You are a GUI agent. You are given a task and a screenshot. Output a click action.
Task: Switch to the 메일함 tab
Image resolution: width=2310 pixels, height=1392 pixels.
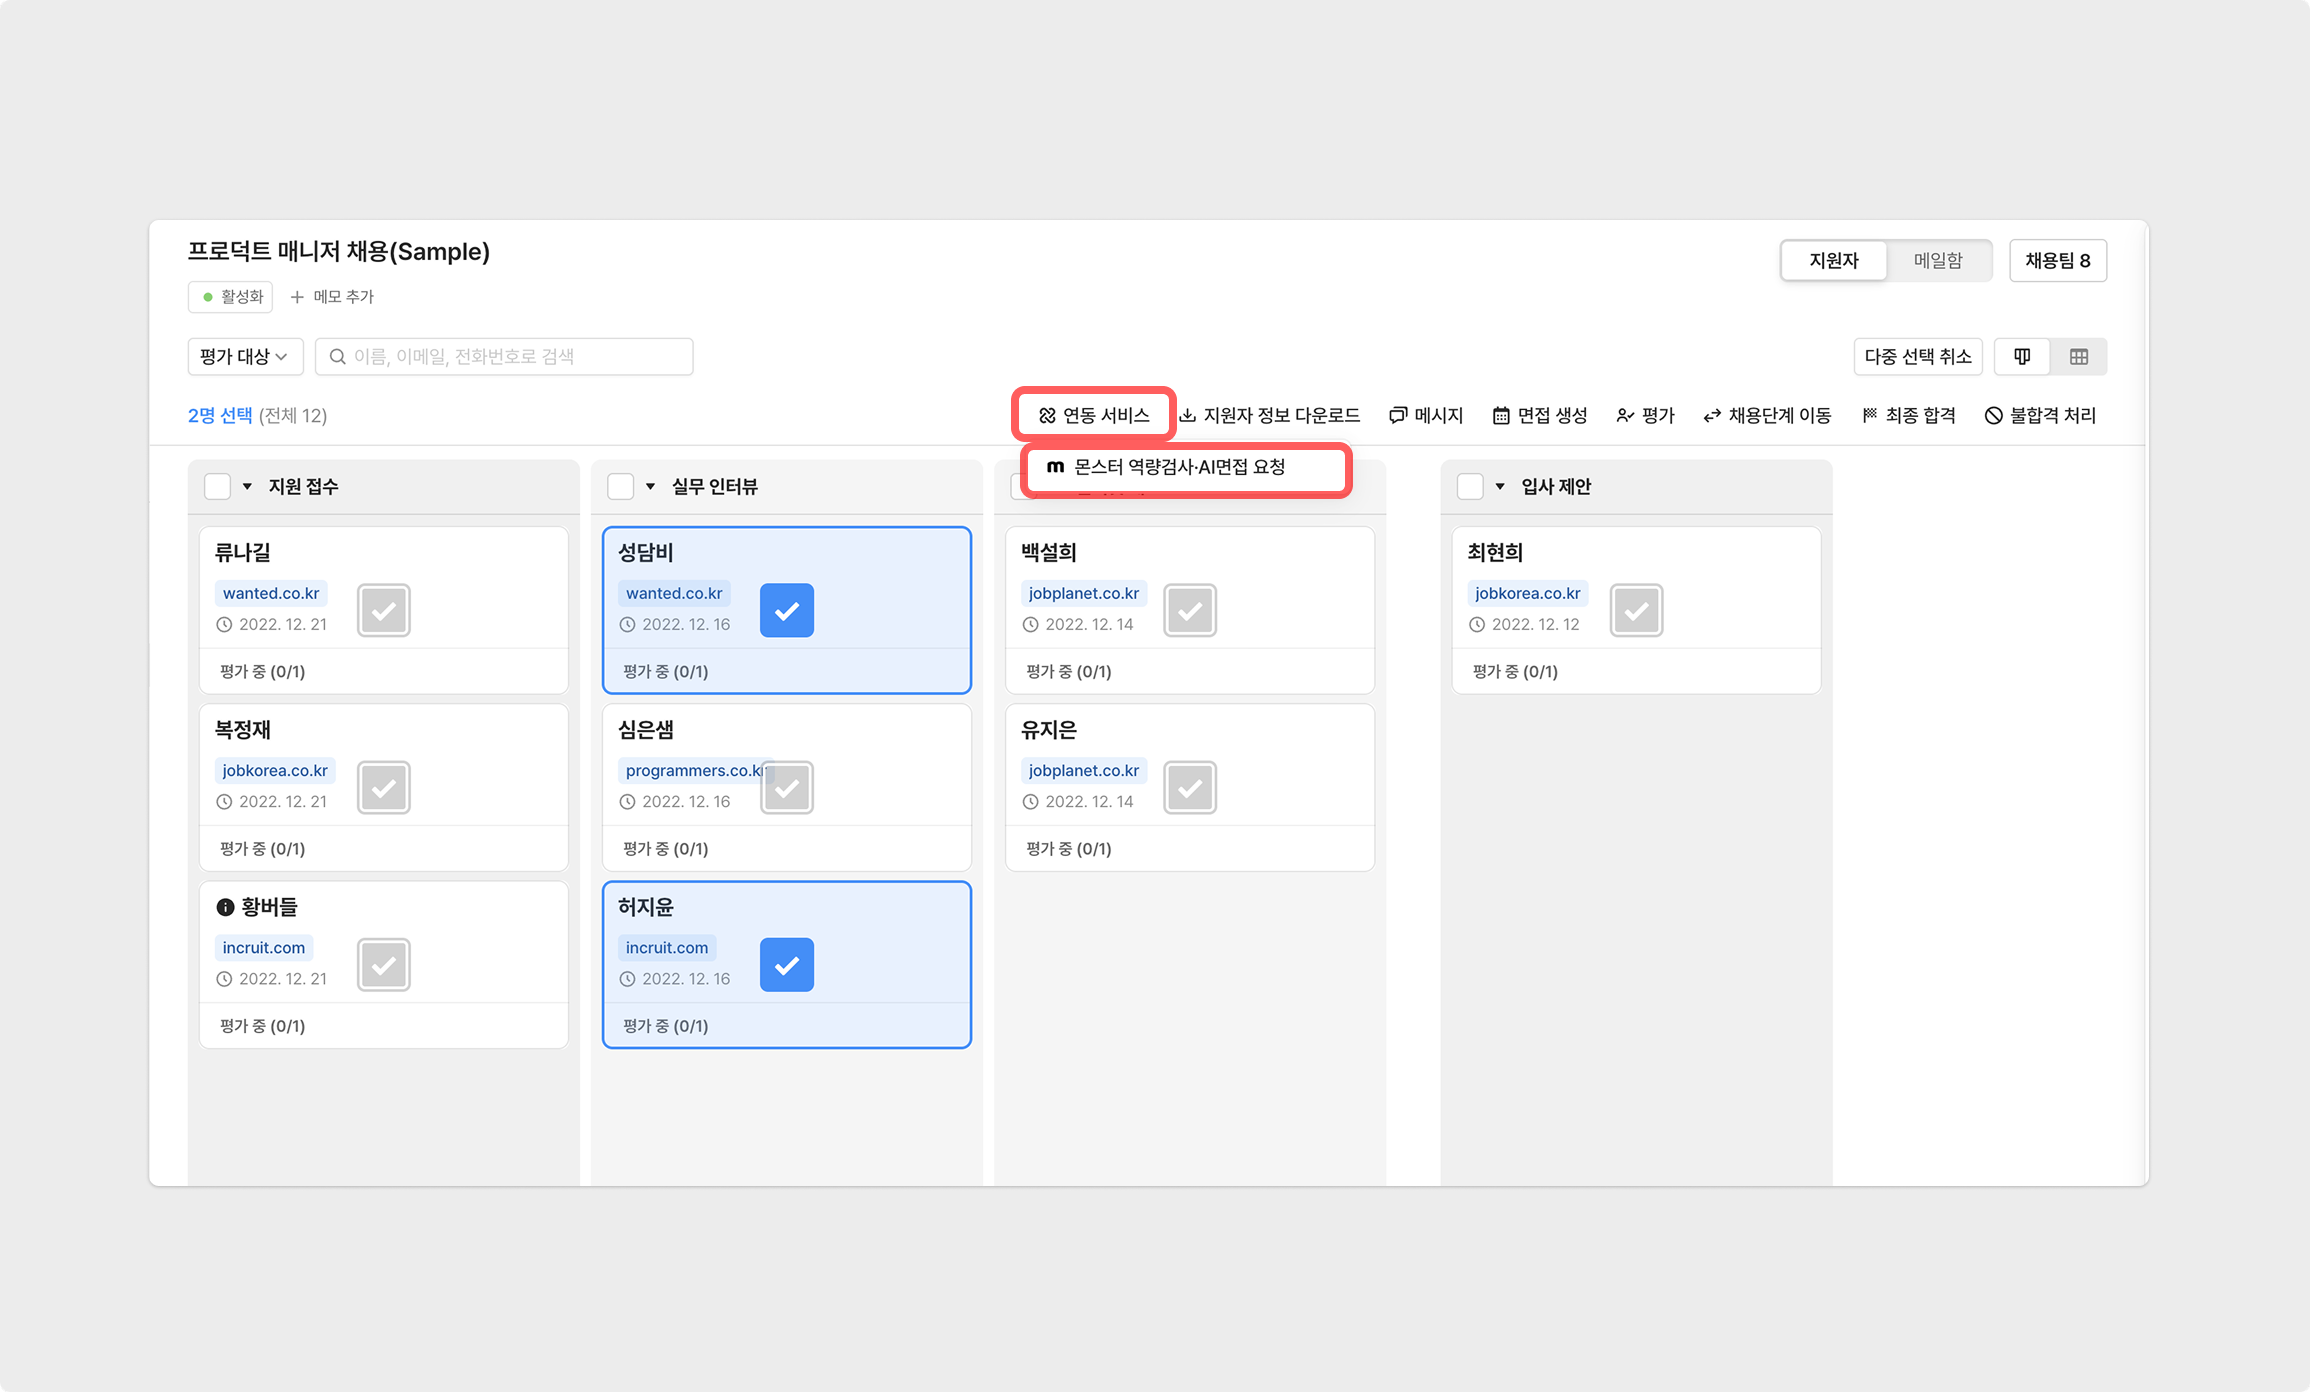tap(1937, 260)
